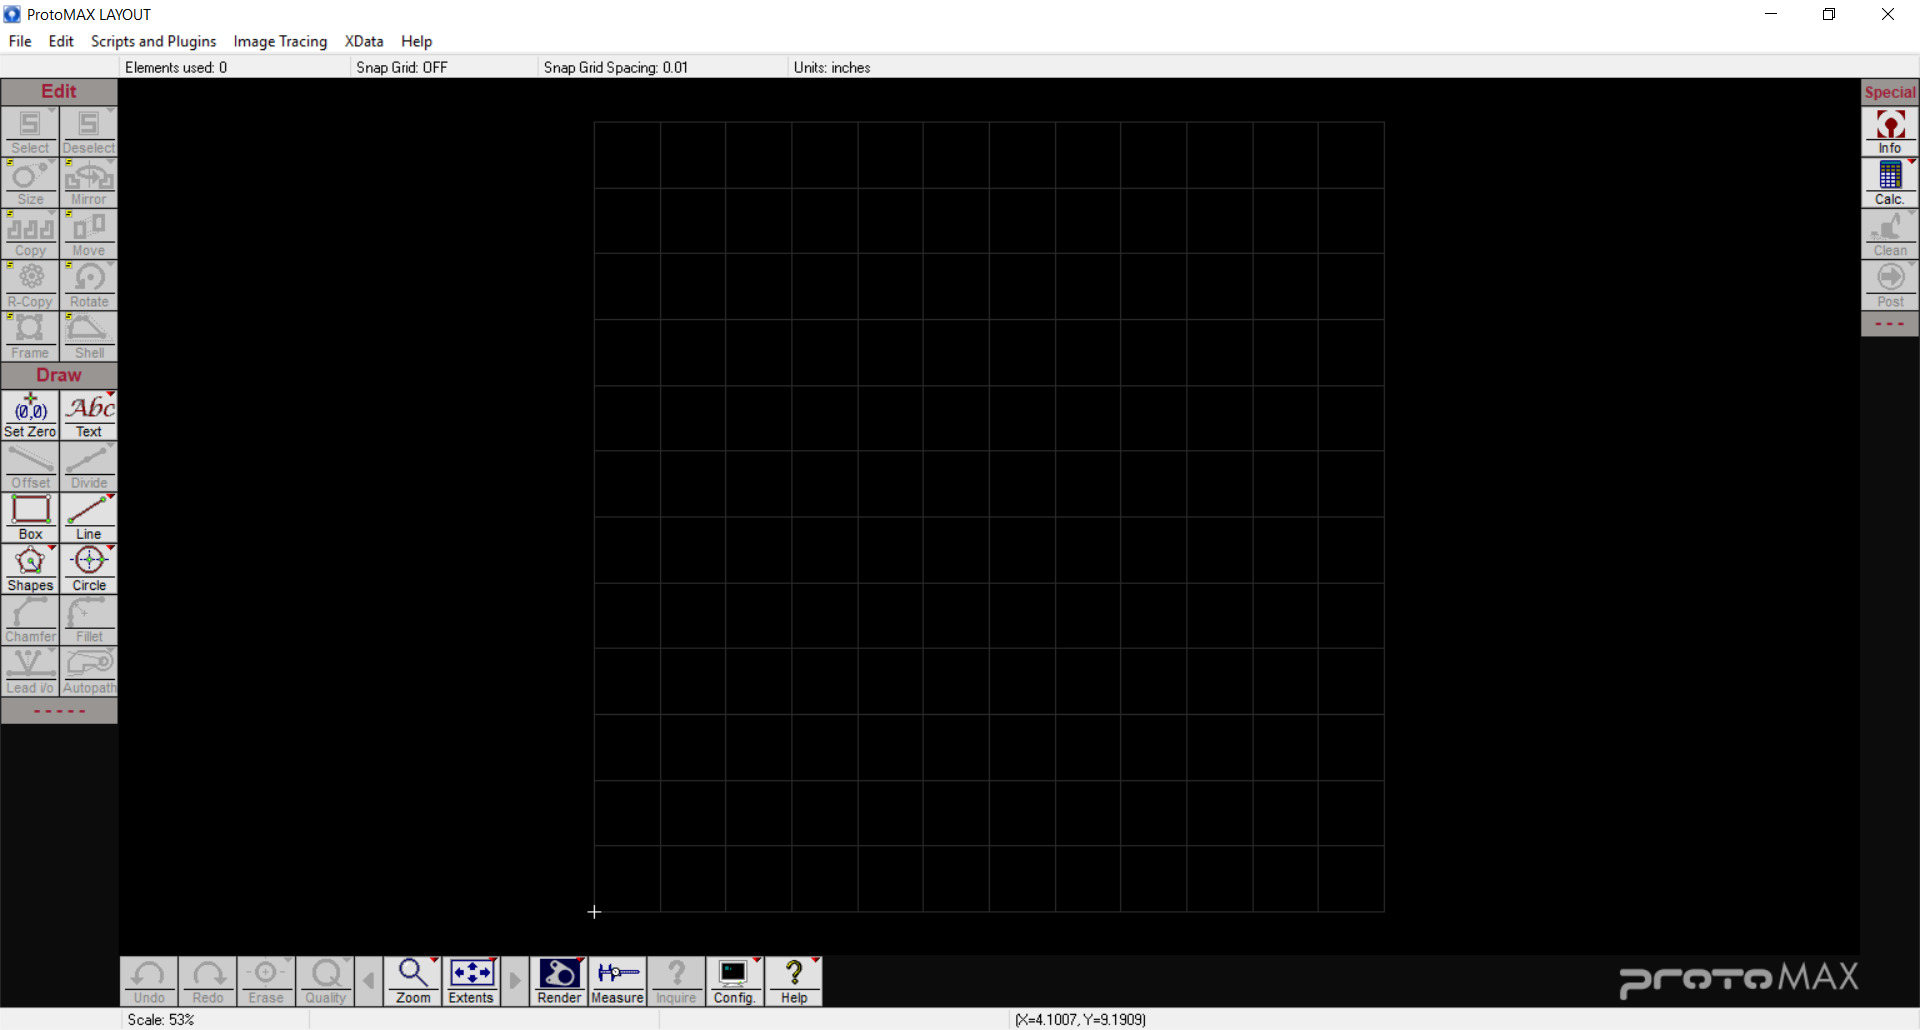The height and width of the screenshot is (1030, 1920).
Task: Toggle Snap Grid OFF status
Action: click(x=402, y=67)
